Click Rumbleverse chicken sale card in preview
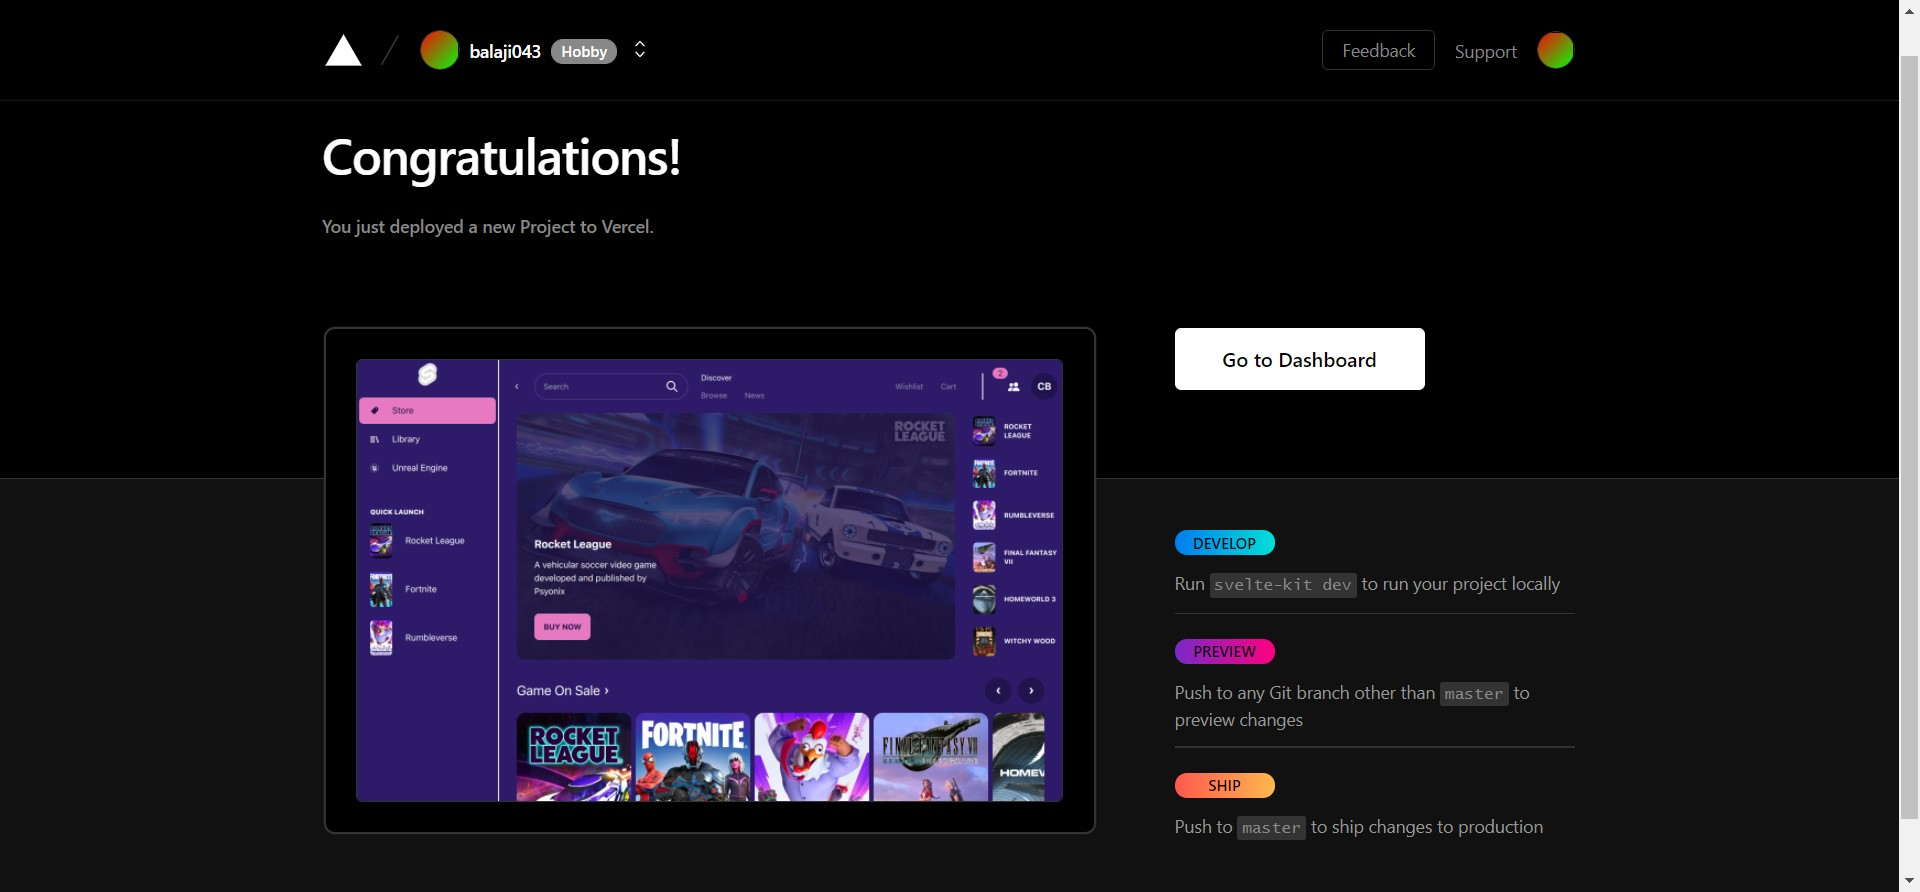 pyautogui.click(x=812, y=757)
